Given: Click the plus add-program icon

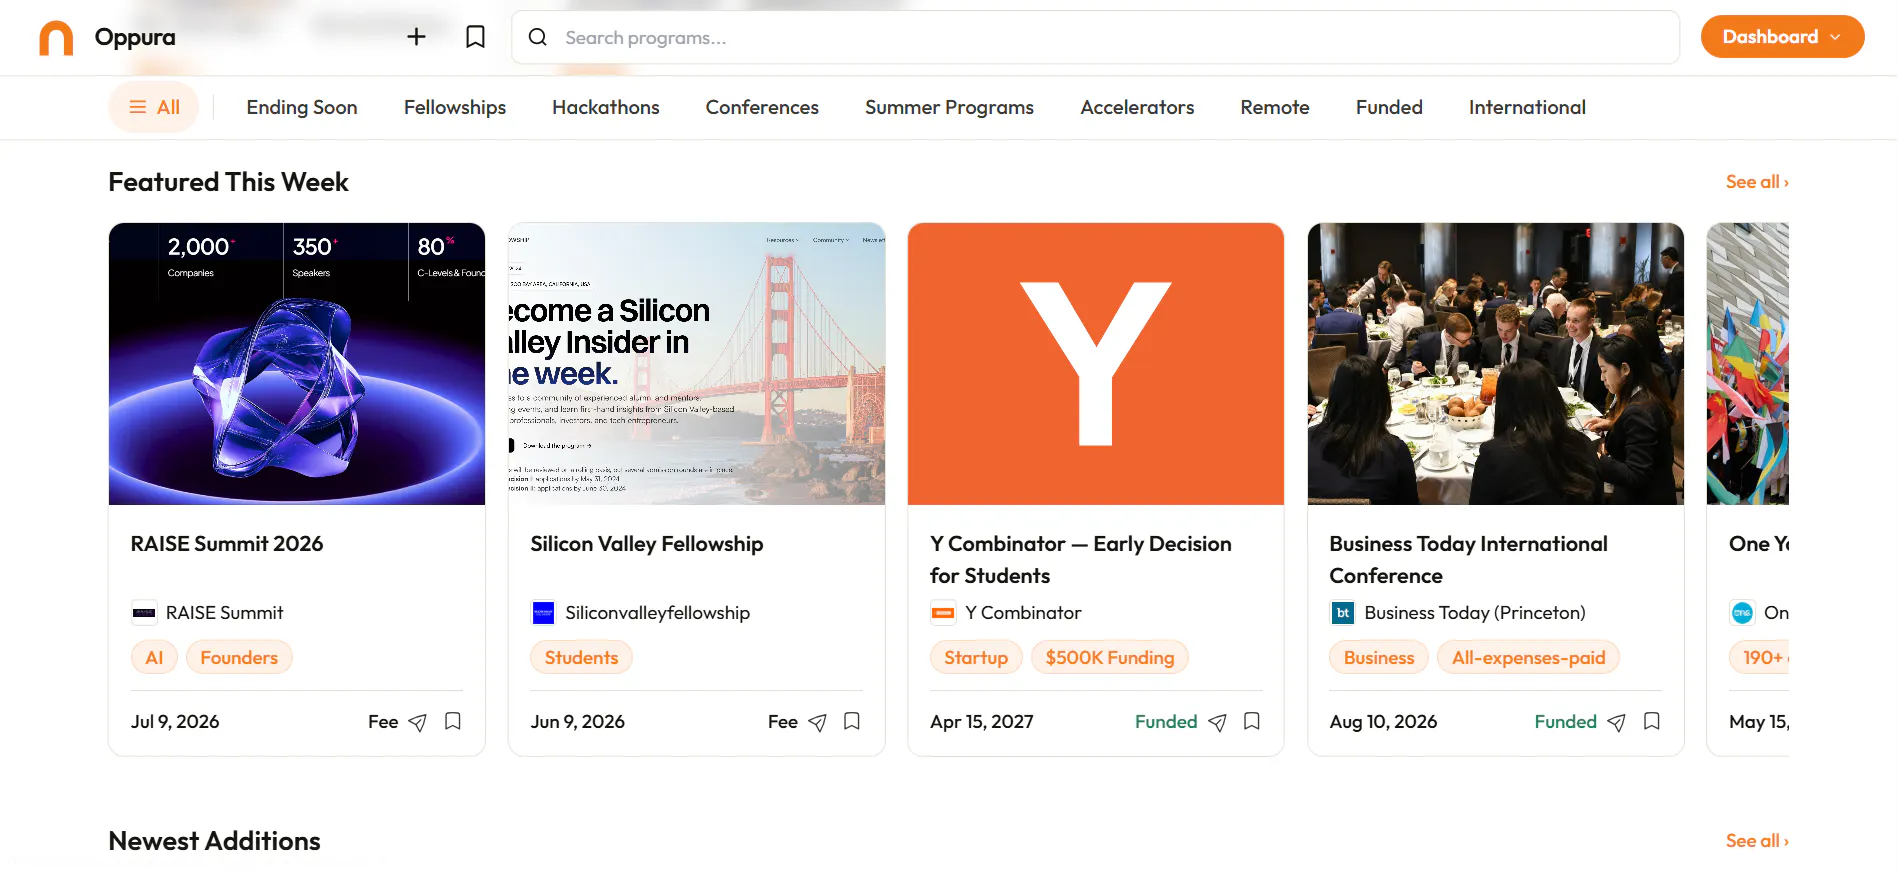Looking at the screenshot, I should [416, 37].
